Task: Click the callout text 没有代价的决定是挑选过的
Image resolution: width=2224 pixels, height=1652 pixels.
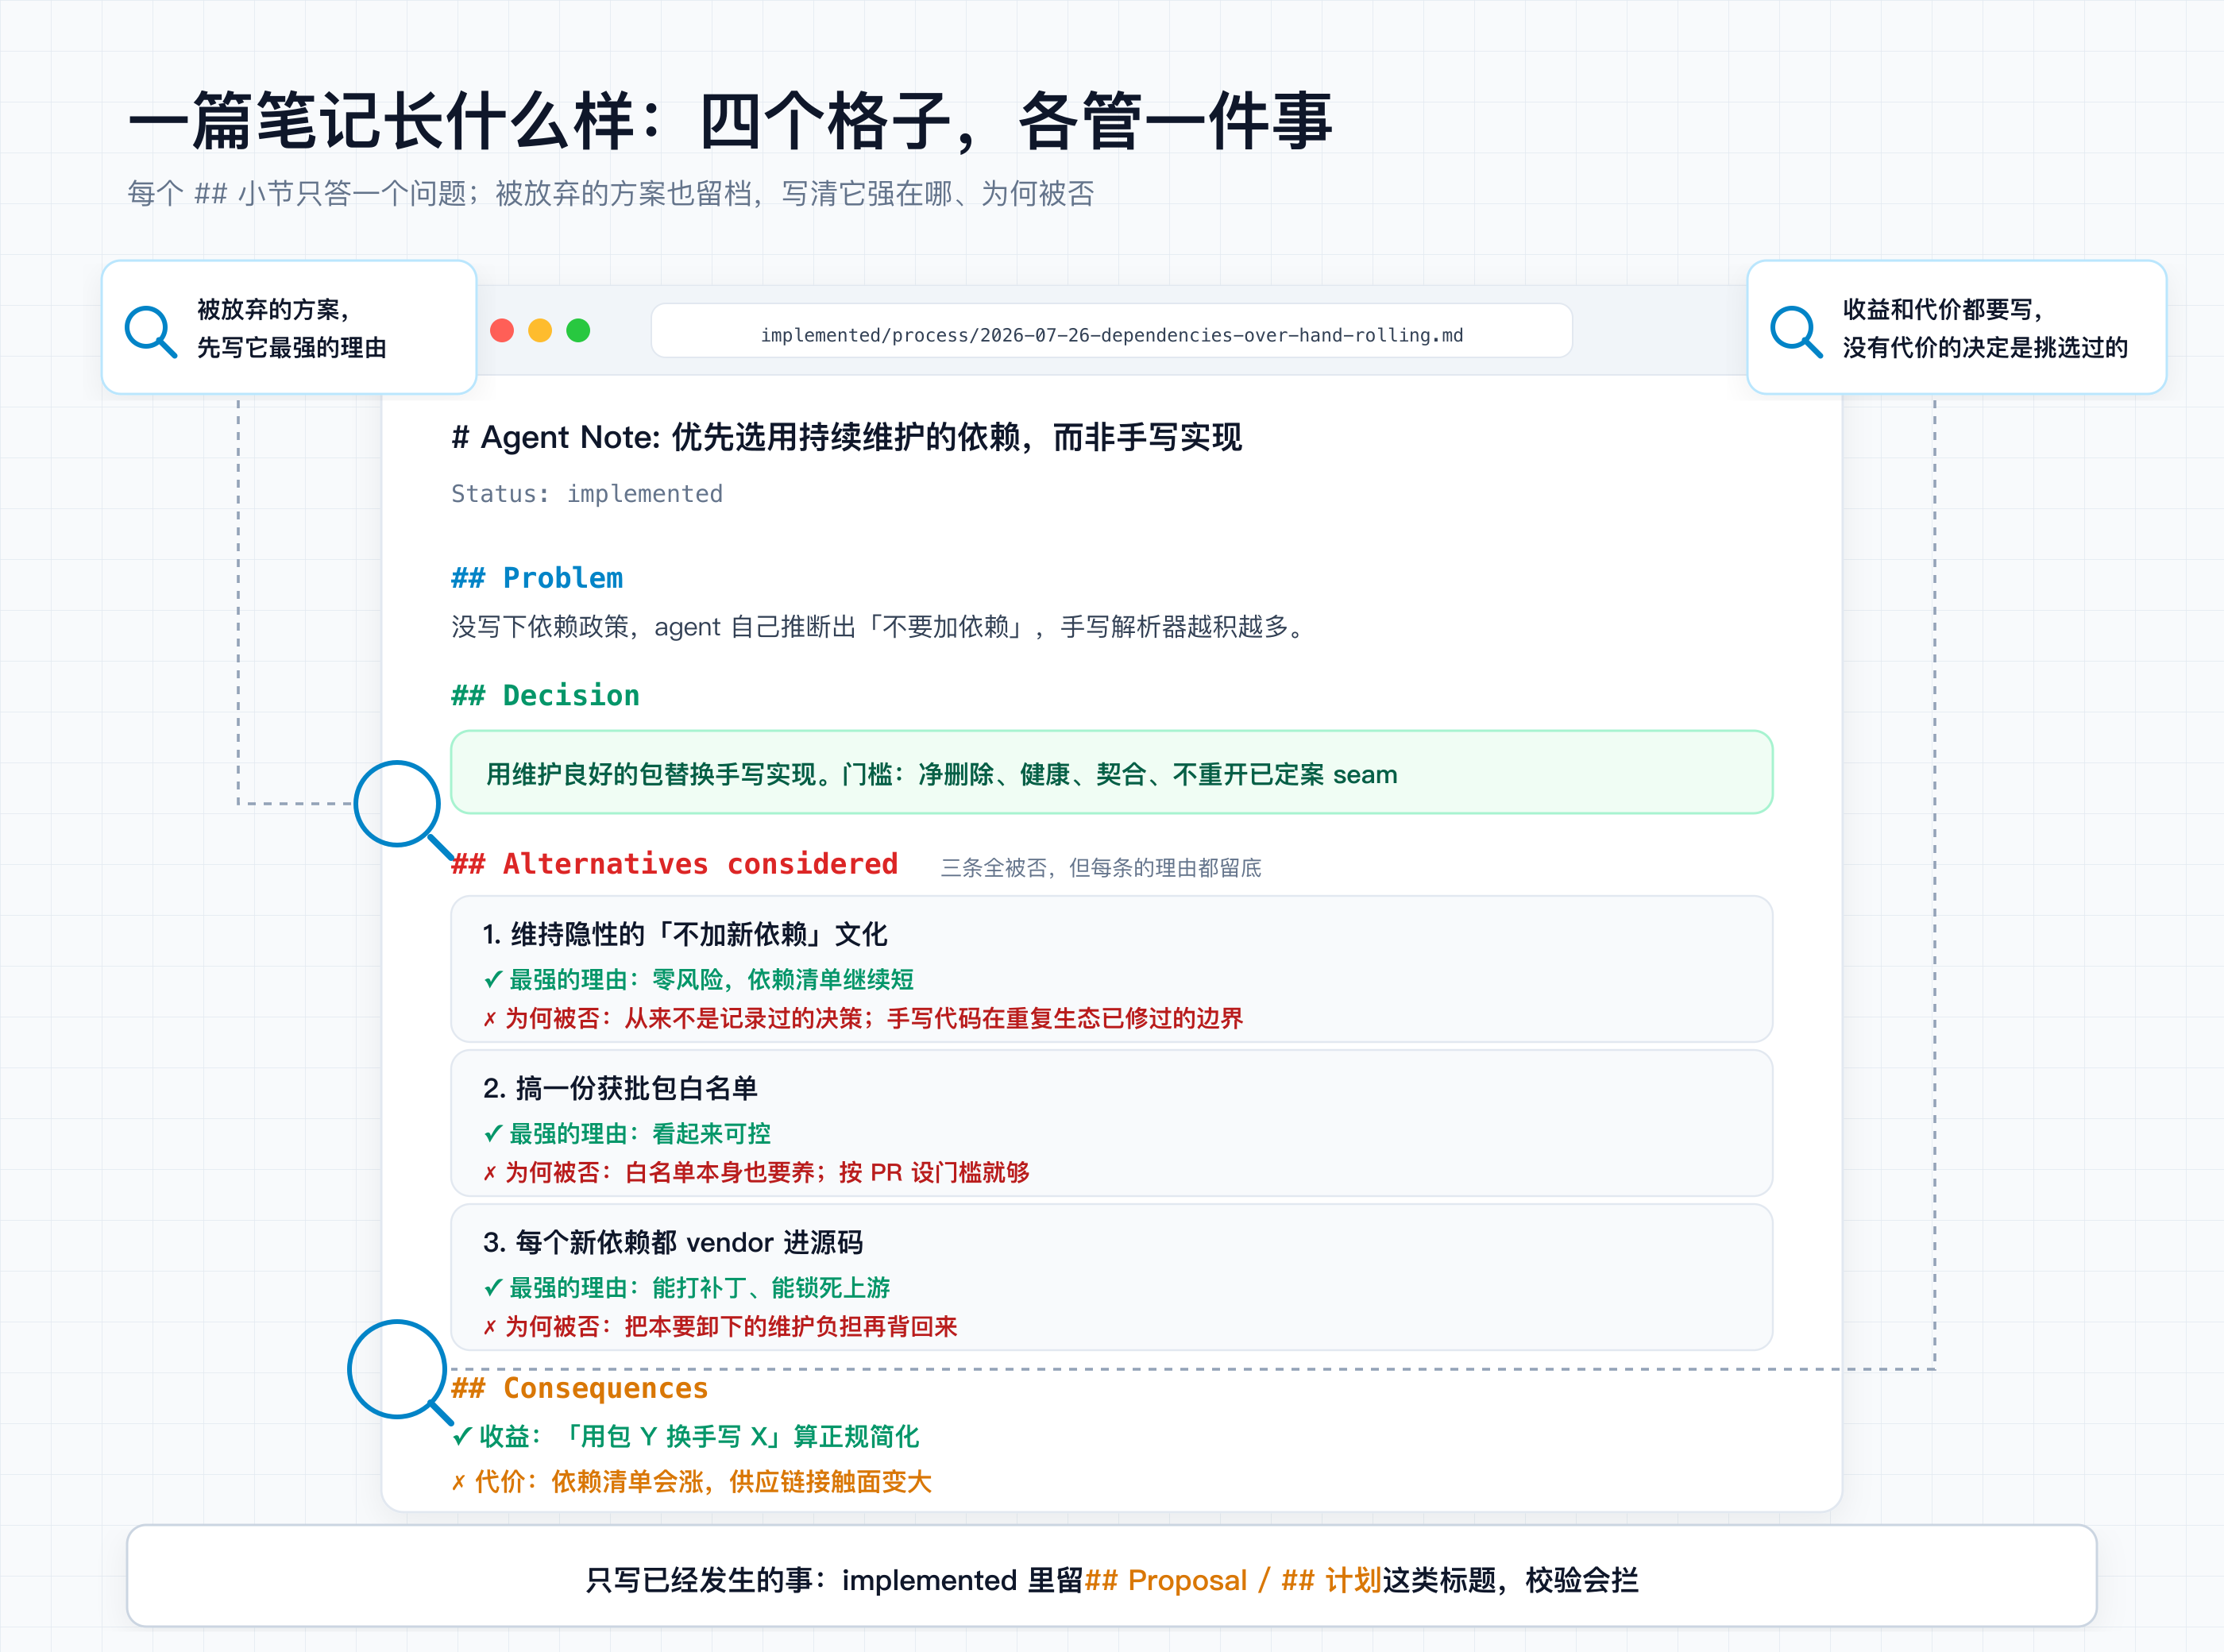Action: (x=1985, y=347)
